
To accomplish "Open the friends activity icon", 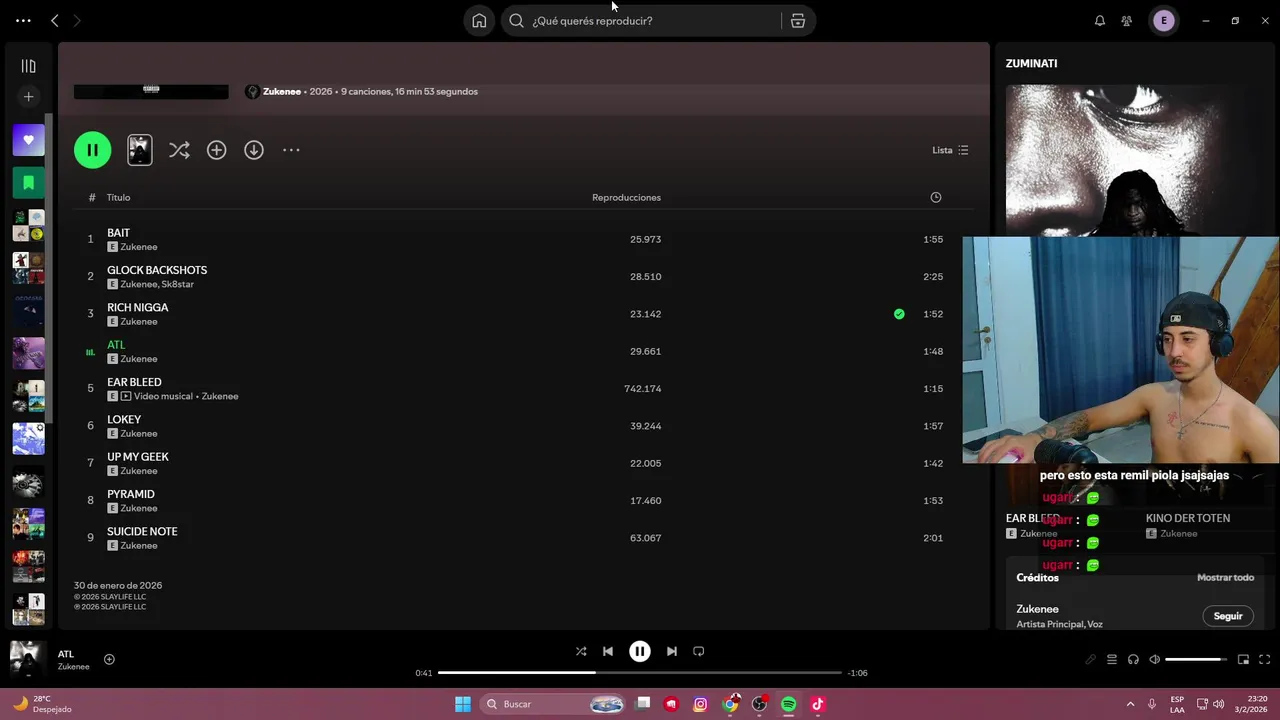I will 1127,21.
